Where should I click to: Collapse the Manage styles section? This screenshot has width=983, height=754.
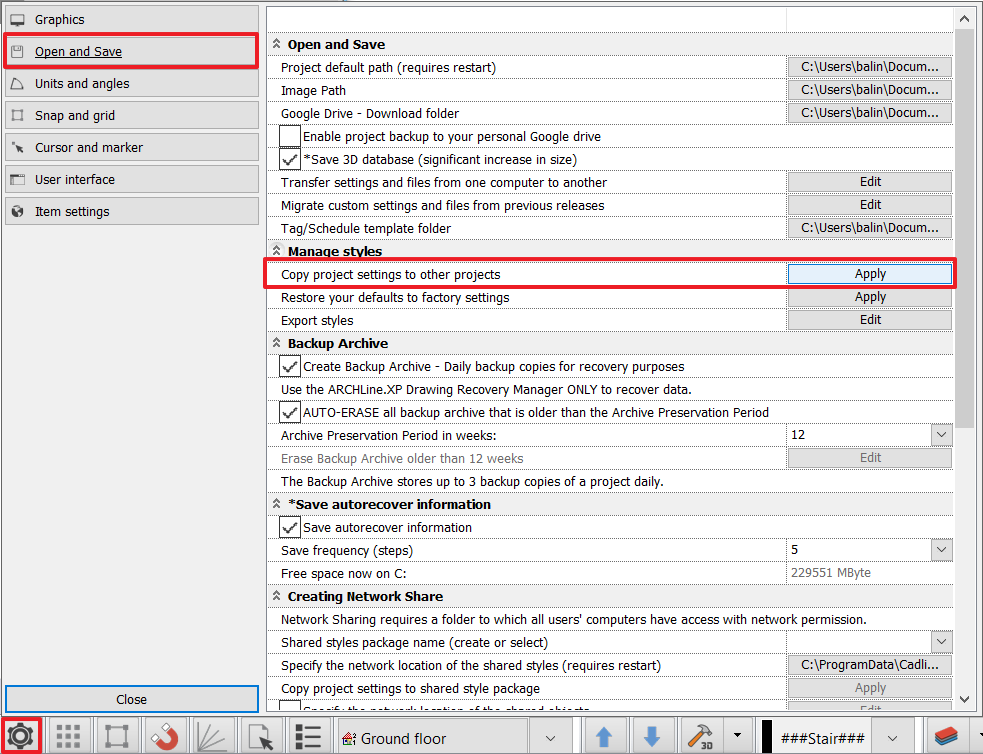coord(276,251)
